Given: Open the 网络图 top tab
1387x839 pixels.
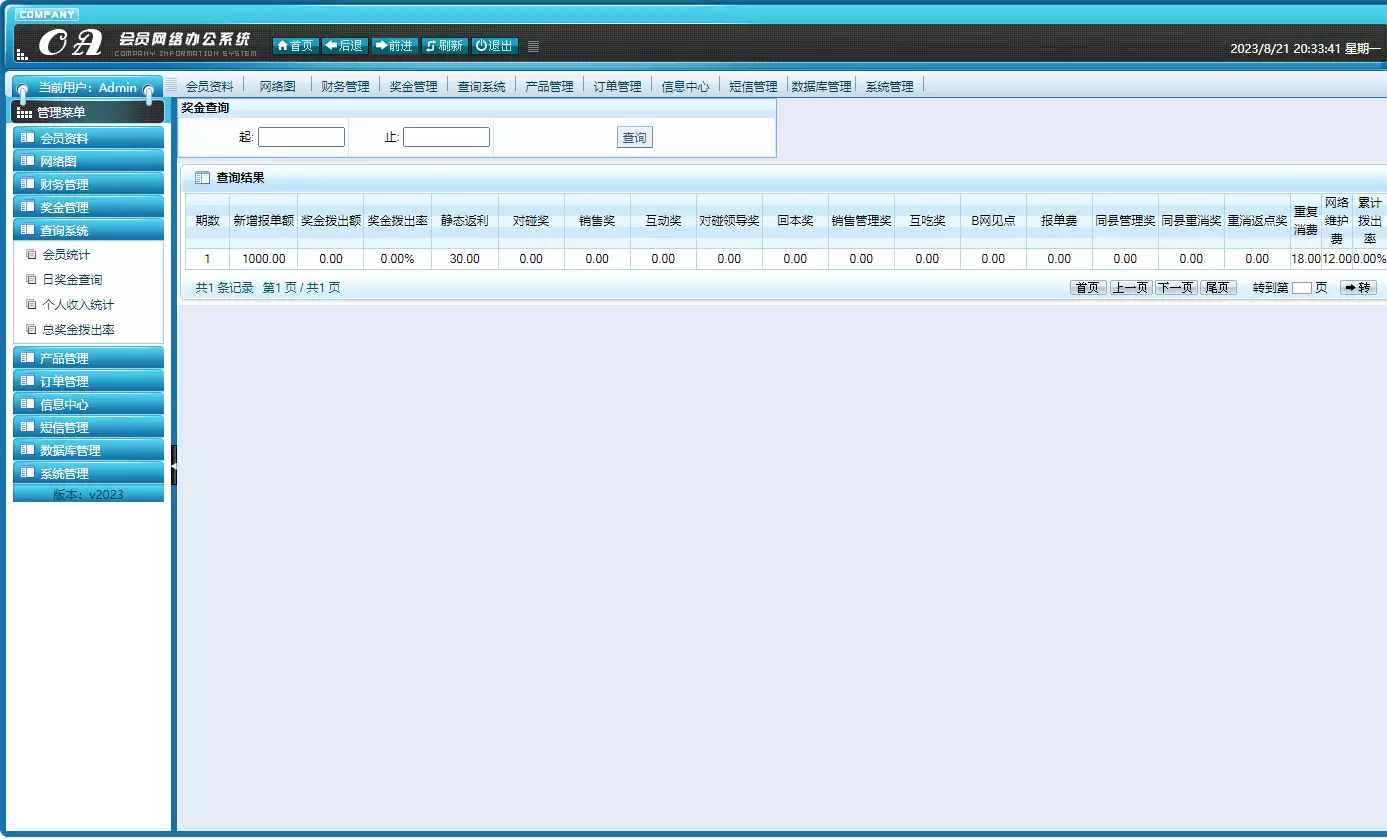Looking at the screenshot, I should click(278, 86).
